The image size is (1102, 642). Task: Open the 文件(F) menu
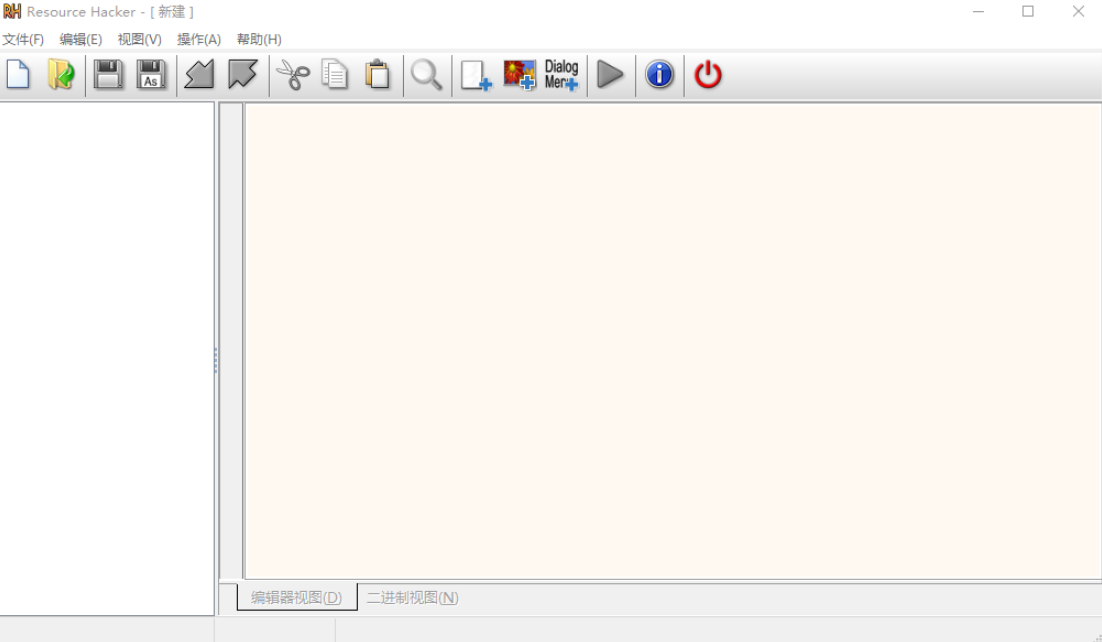23,40
